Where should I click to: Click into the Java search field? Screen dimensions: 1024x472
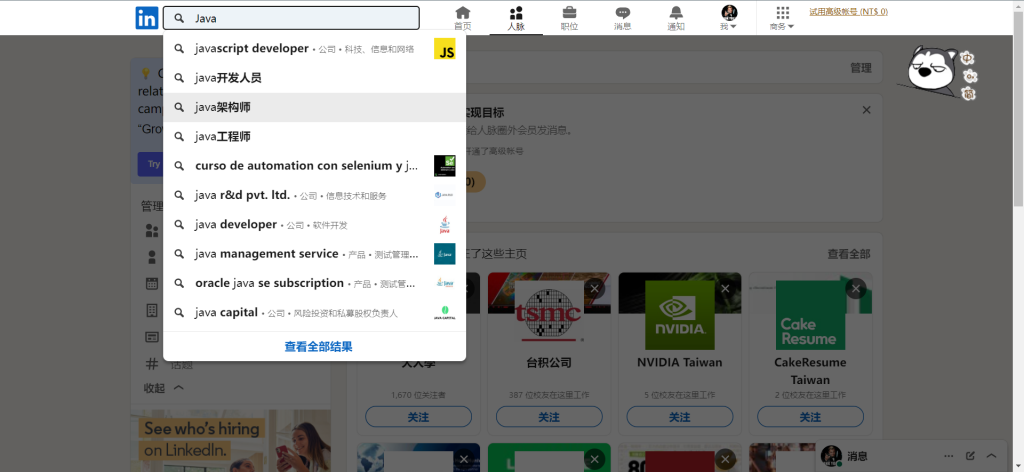[300, 18]
